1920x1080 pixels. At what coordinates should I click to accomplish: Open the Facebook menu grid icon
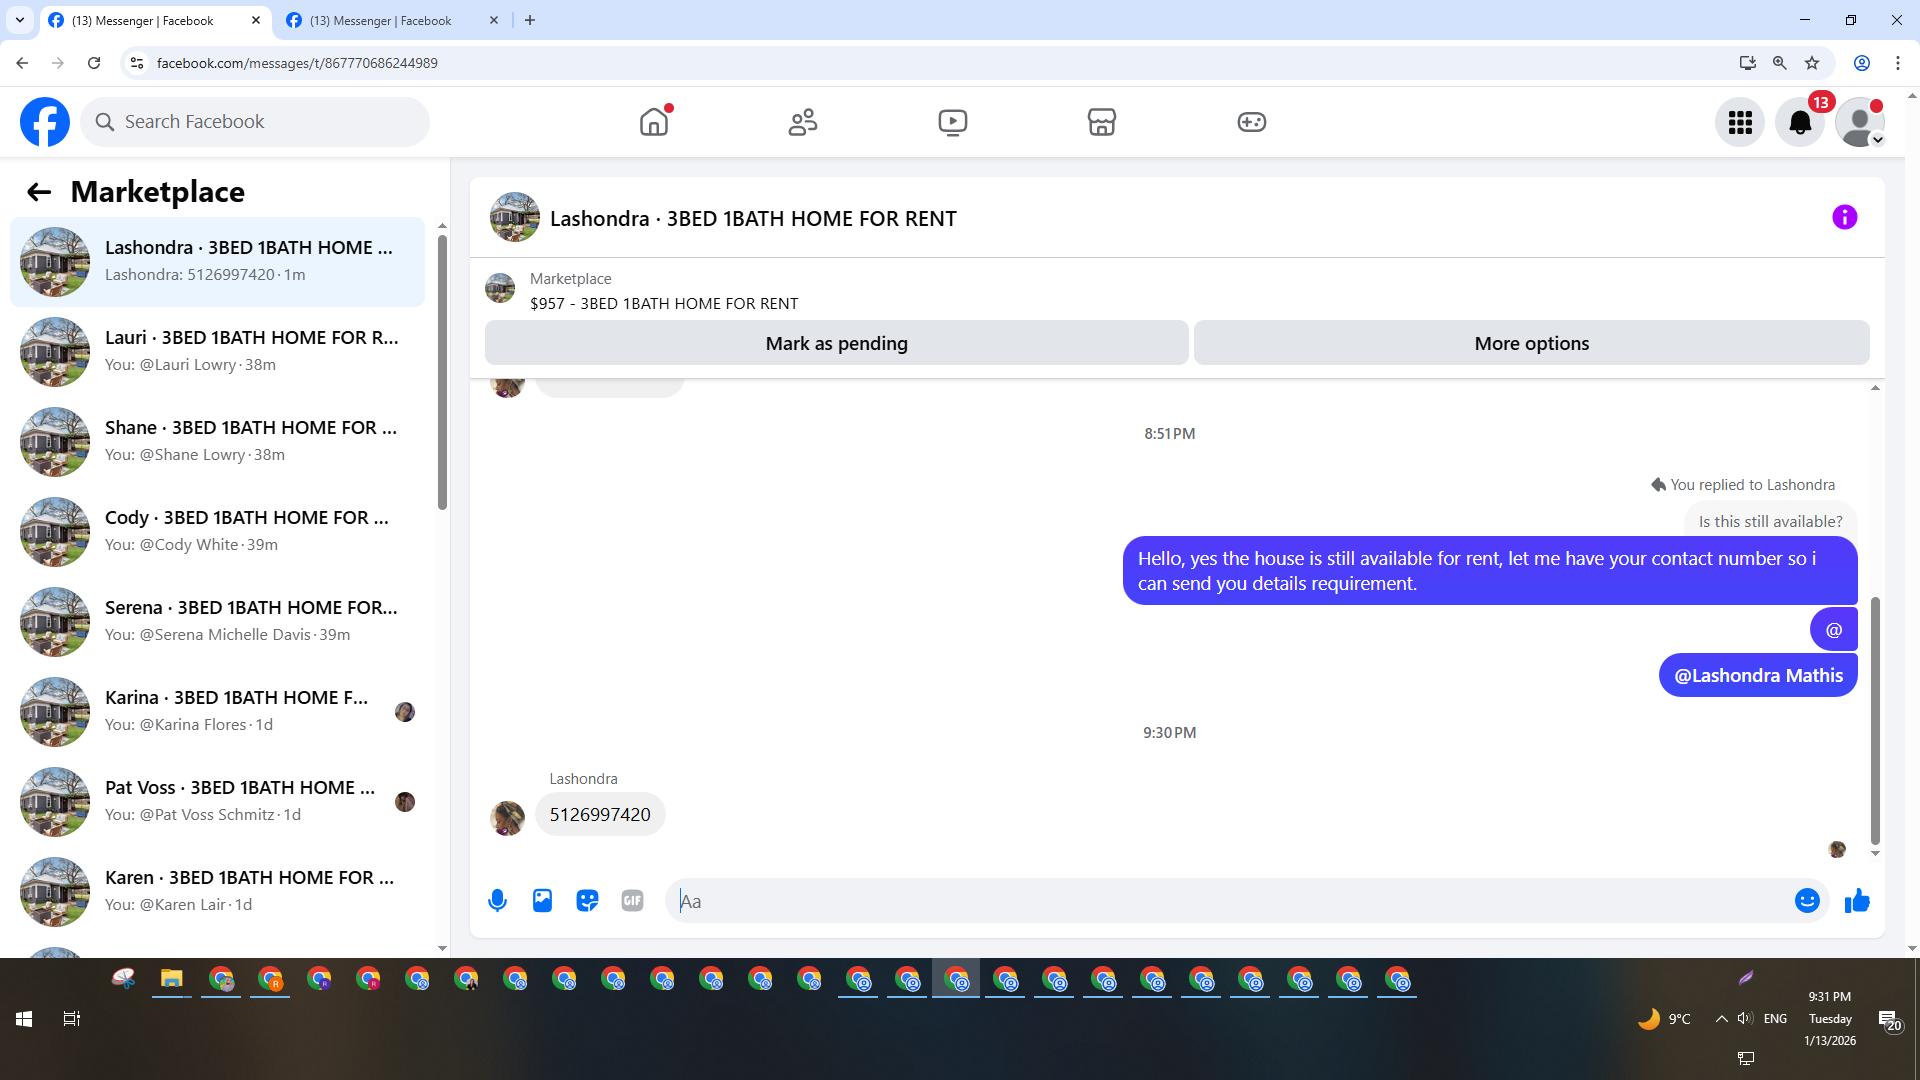coord(1740,122)
